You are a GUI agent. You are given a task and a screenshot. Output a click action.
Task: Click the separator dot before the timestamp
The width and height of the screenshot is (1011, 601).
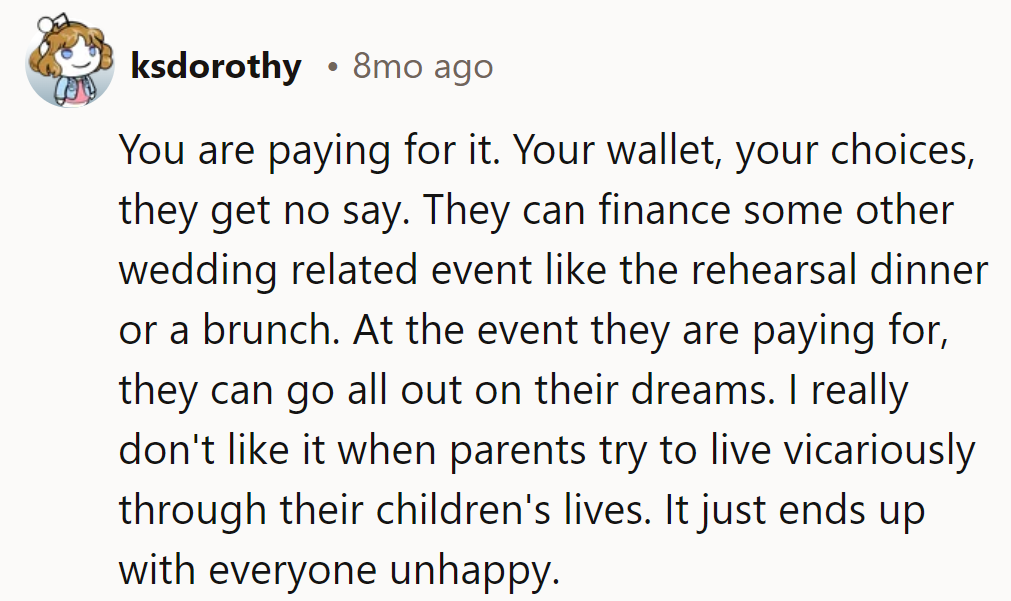point(331,67)
